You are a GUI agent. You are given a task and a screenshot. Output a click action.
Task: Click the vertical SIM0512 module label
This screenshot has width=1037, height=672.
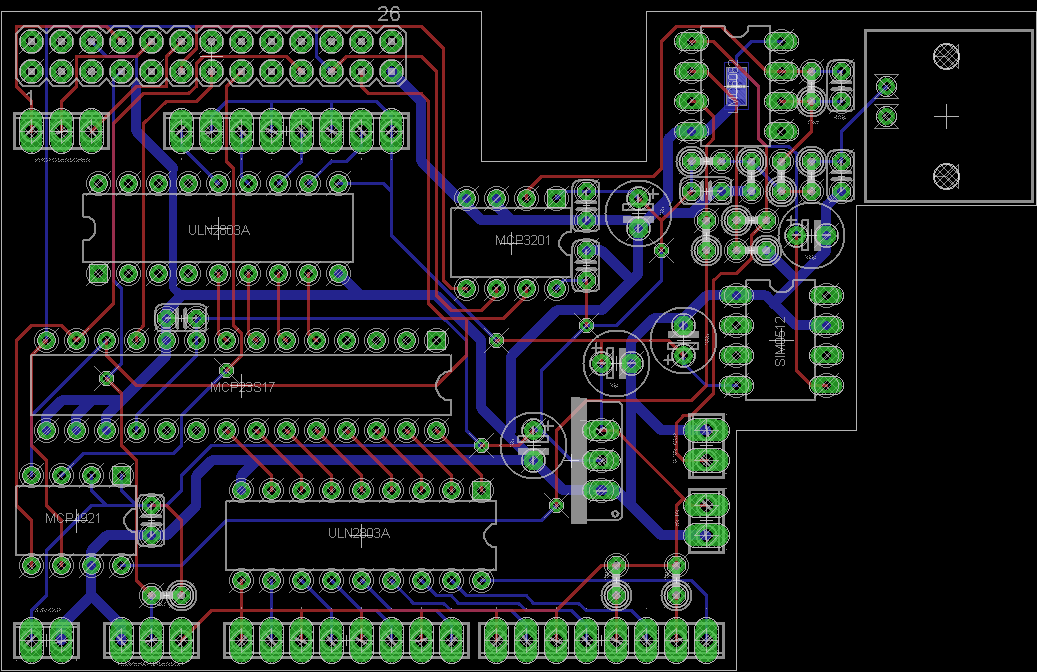click(780, 341)
